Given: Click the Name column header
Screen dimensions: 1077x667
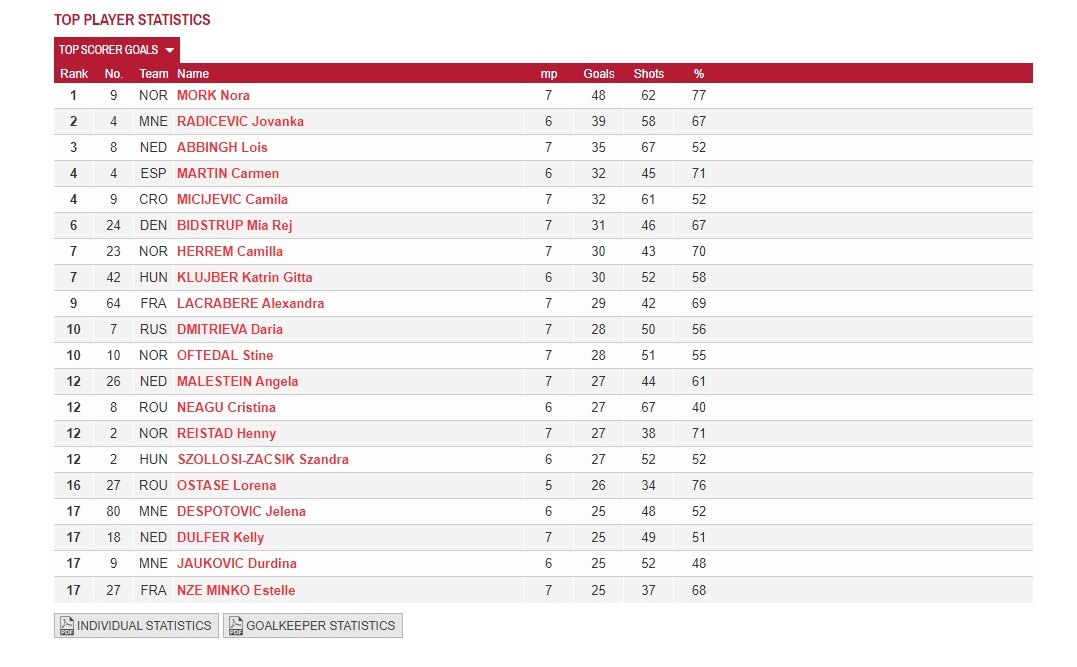Looking at the screenshot, I should pos(193,74).
